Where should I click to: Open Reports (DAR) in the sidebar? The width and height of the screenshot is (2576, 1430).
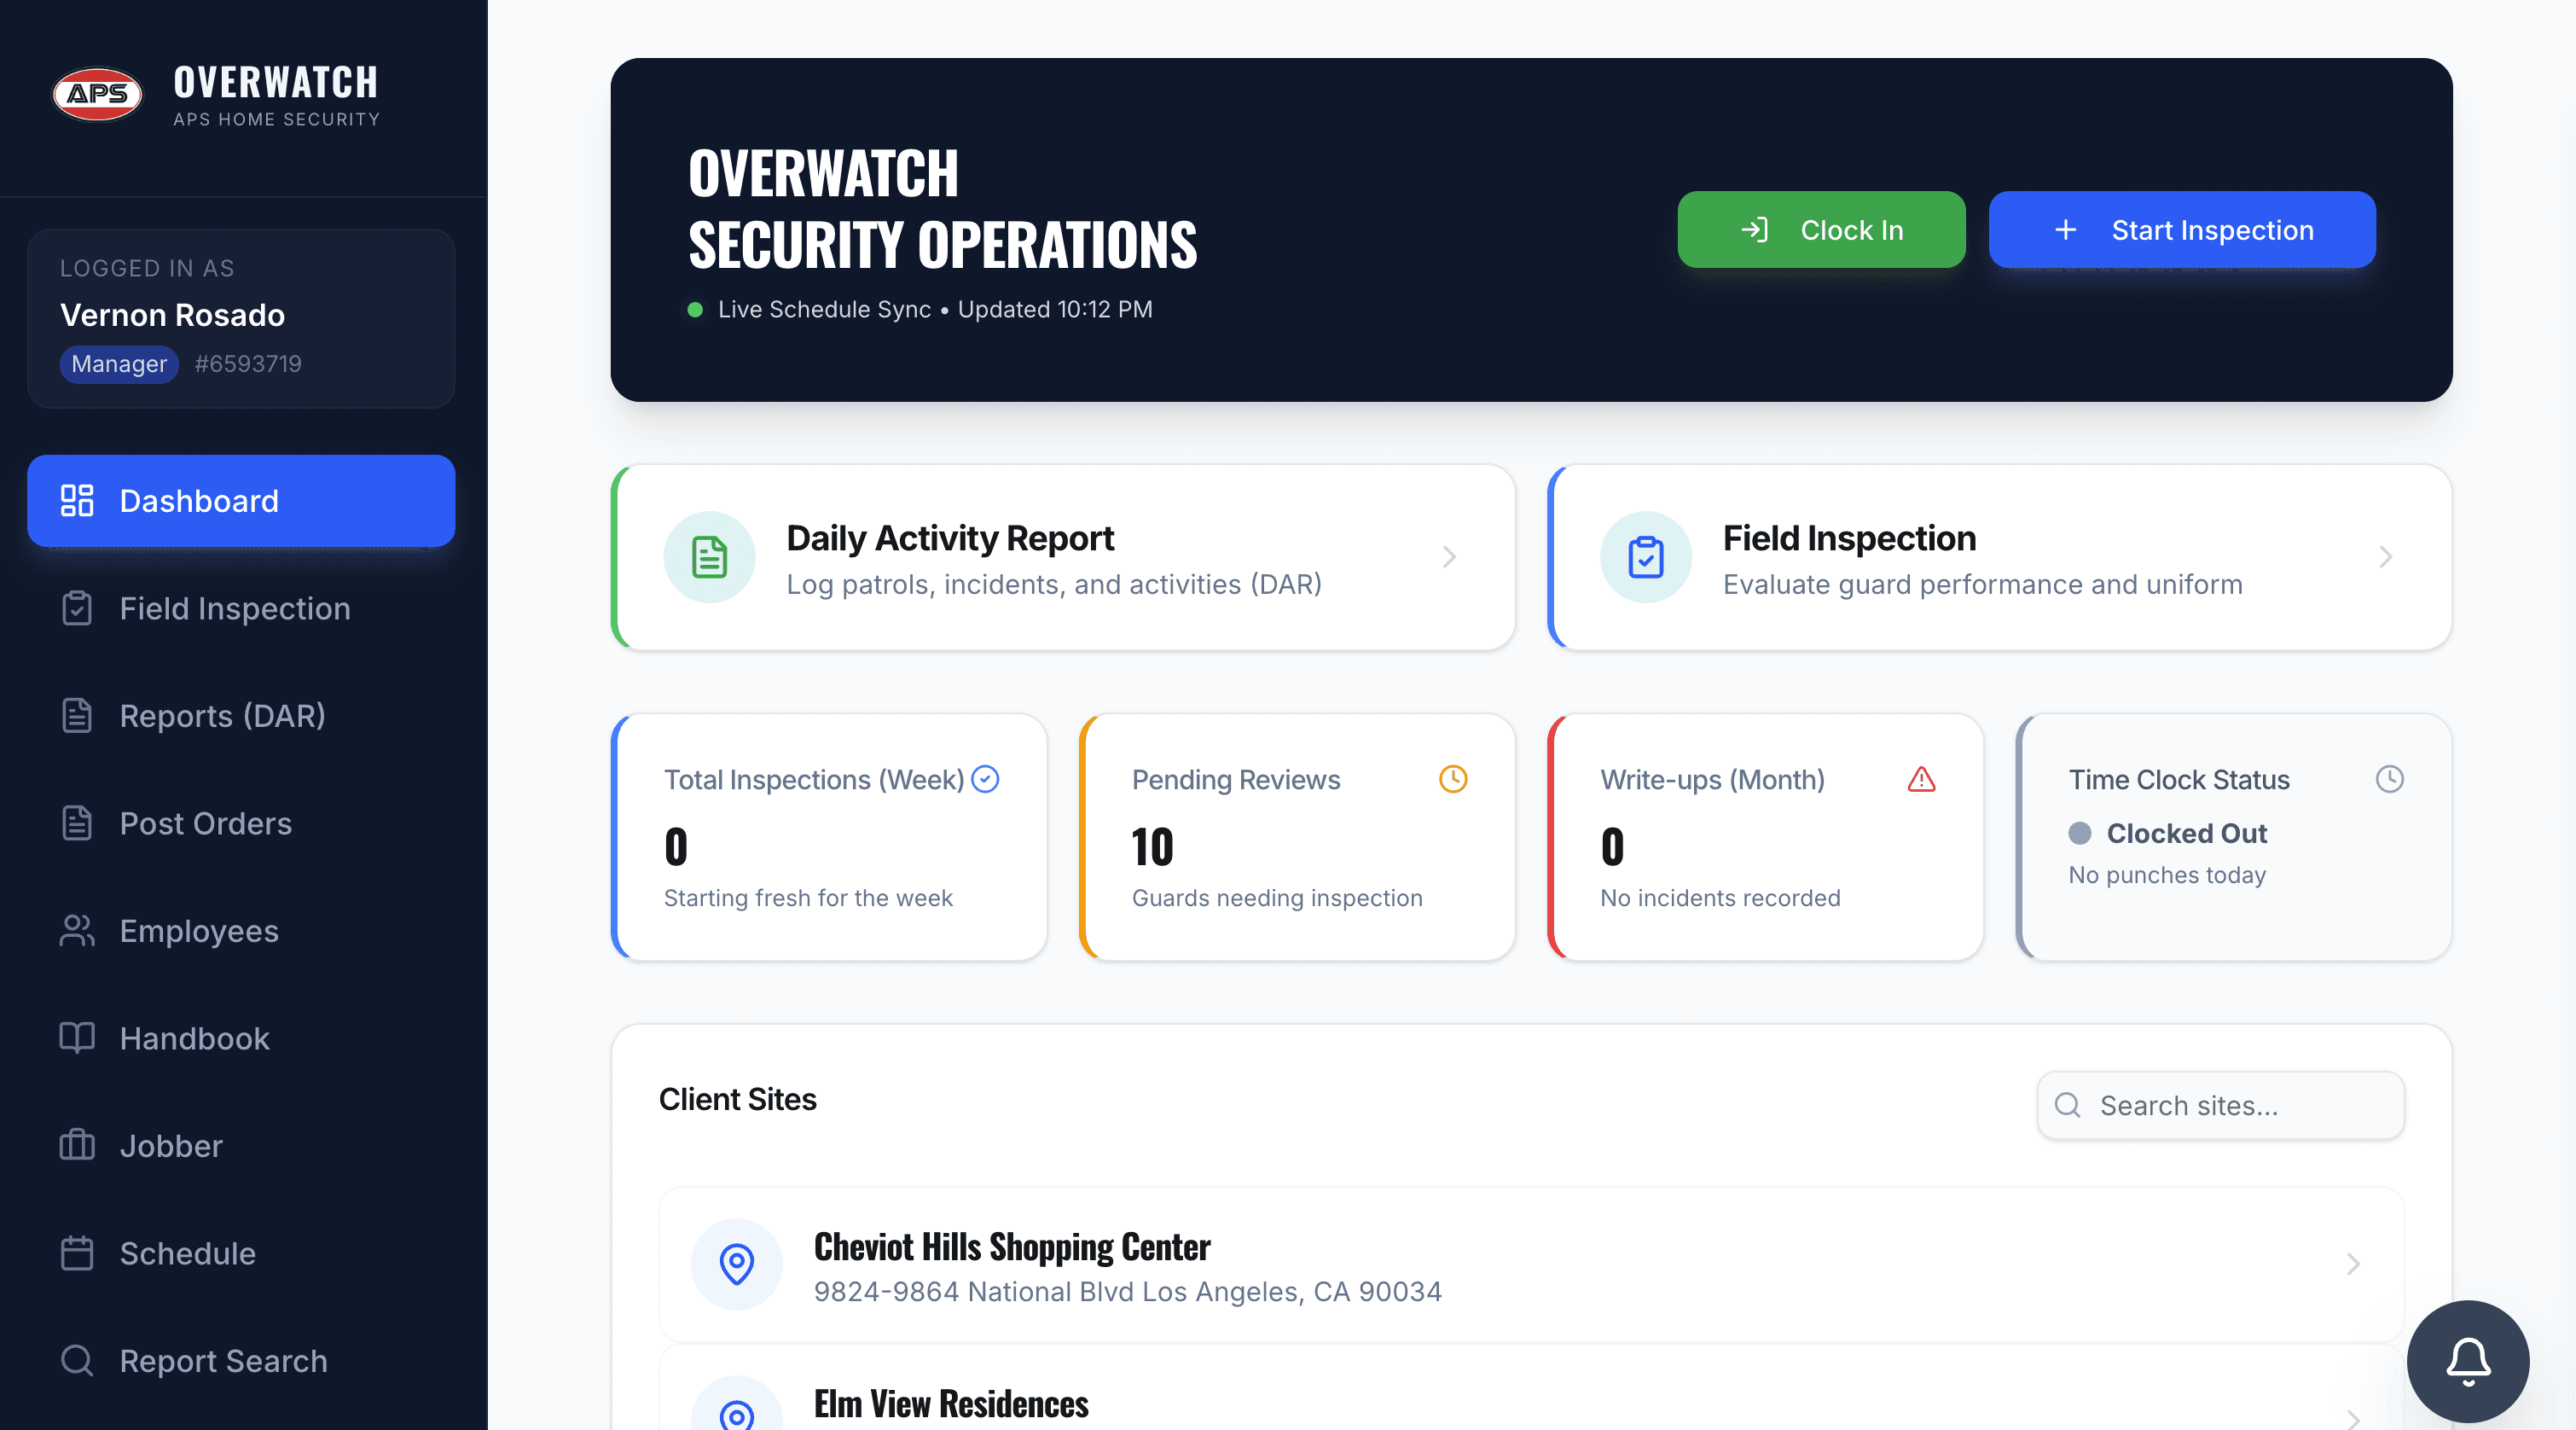(x=222, y=716)
